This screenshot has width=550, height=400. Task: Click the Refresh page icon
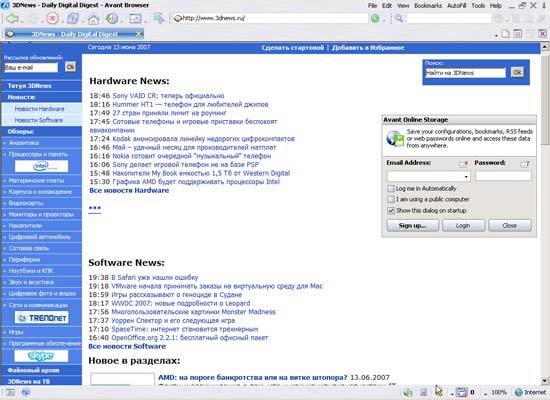(x=73, y=18)
